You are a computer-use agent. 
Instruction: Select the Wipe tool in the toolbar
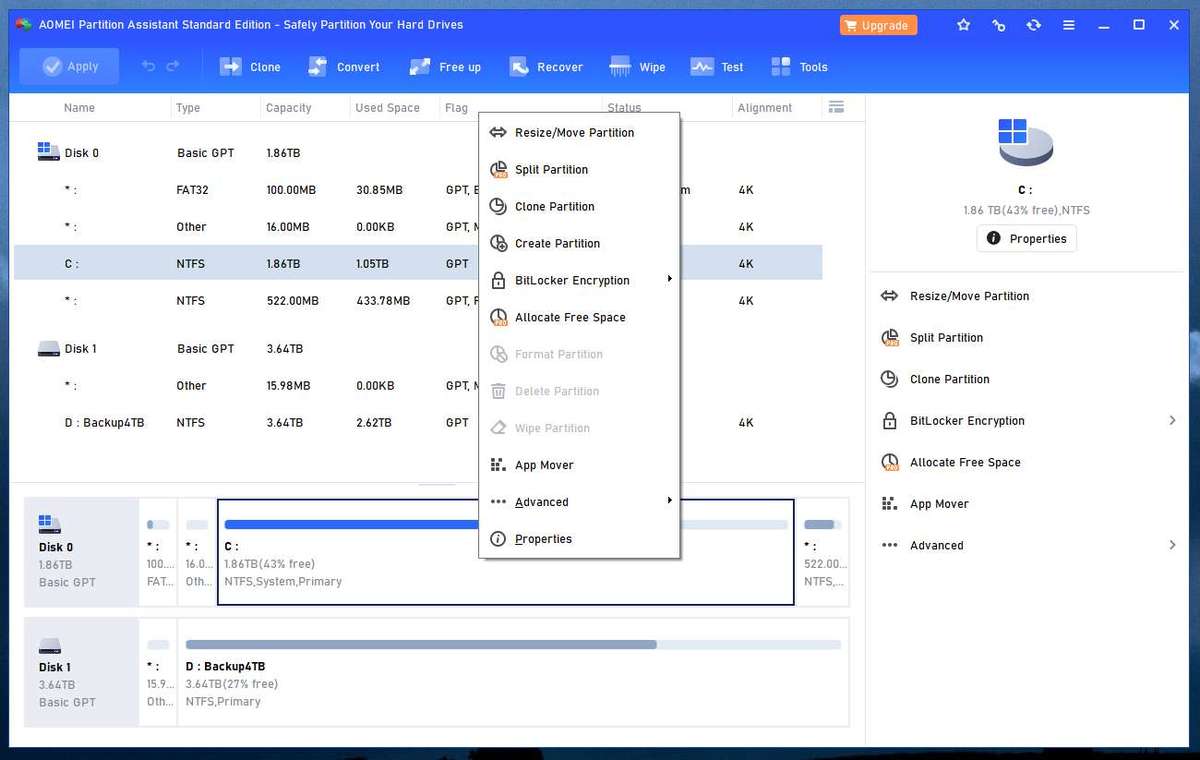pyautogui.click(x=638, y=67)
